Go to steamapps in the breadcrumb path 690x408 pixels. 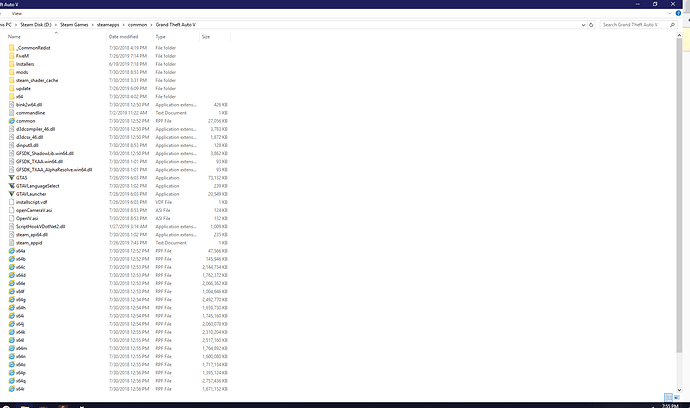coord(111,25)
